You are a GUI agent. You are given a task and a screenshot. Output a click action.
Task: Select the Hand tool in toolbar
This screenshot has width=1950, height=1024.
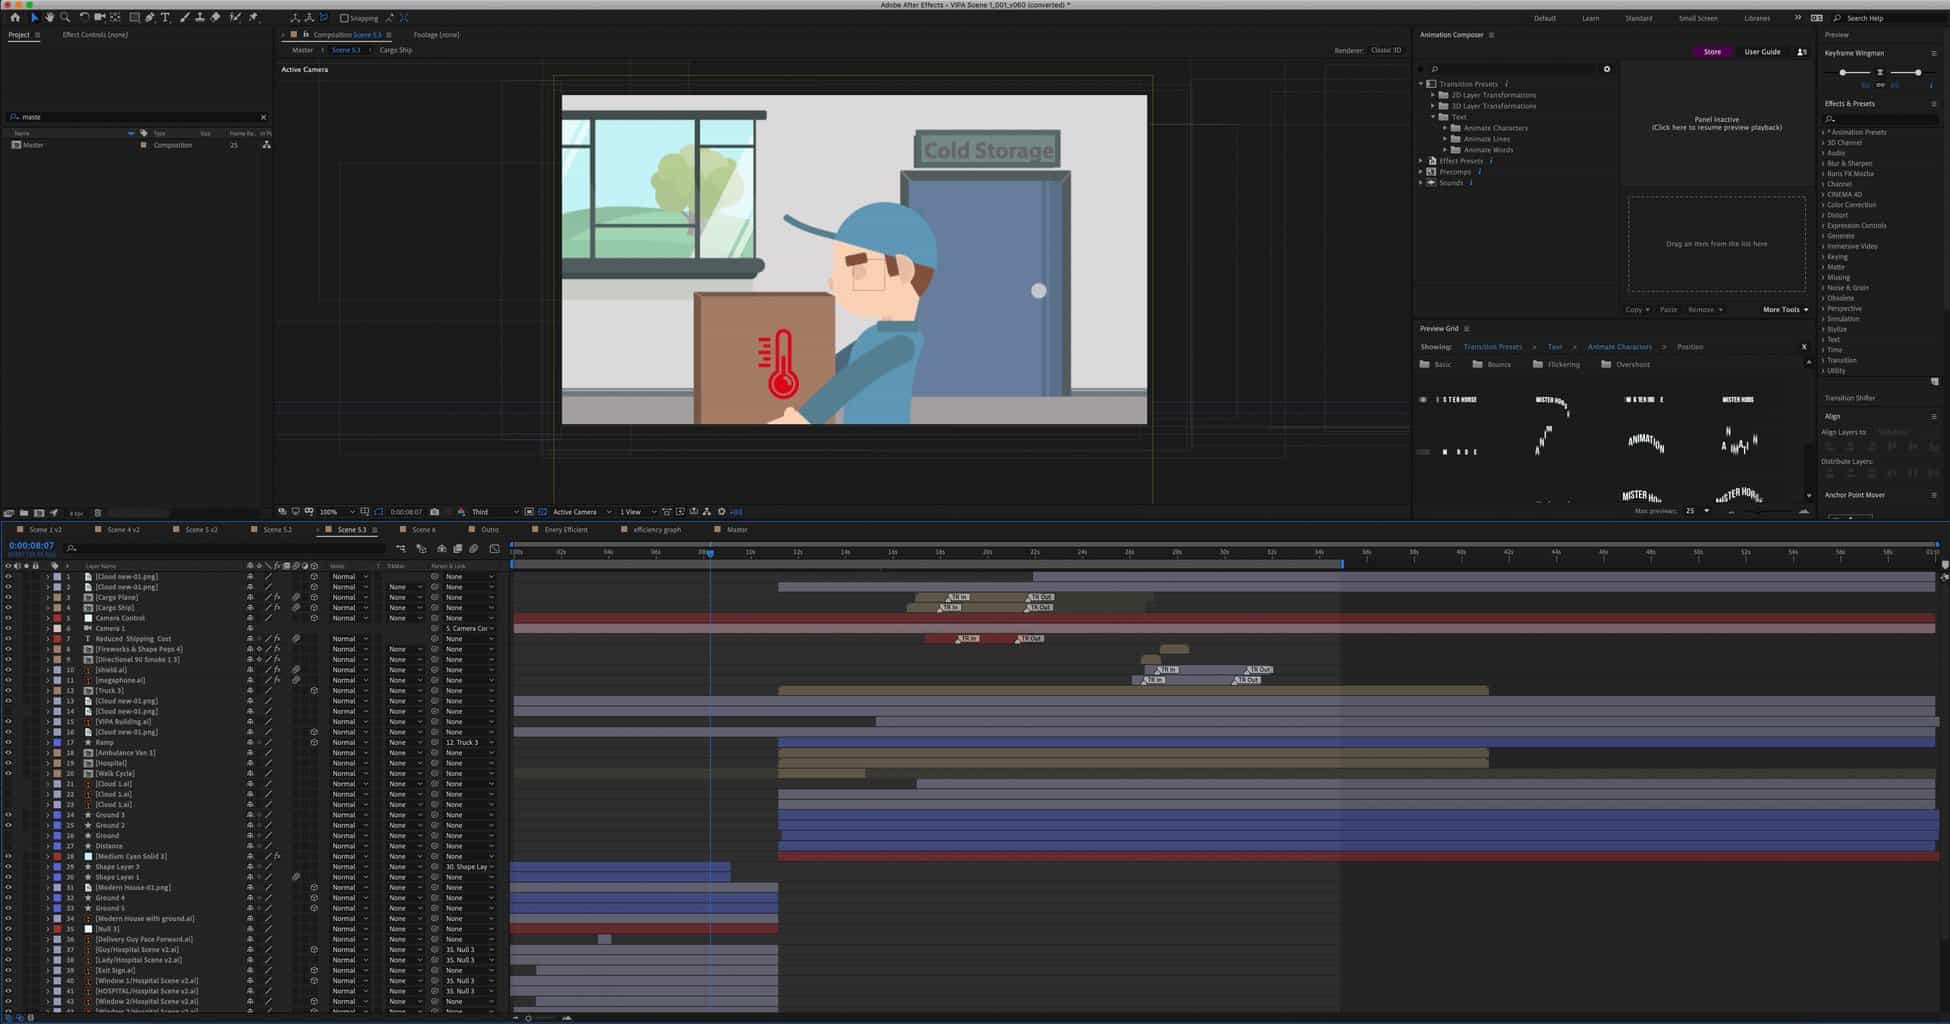(49, 18)
